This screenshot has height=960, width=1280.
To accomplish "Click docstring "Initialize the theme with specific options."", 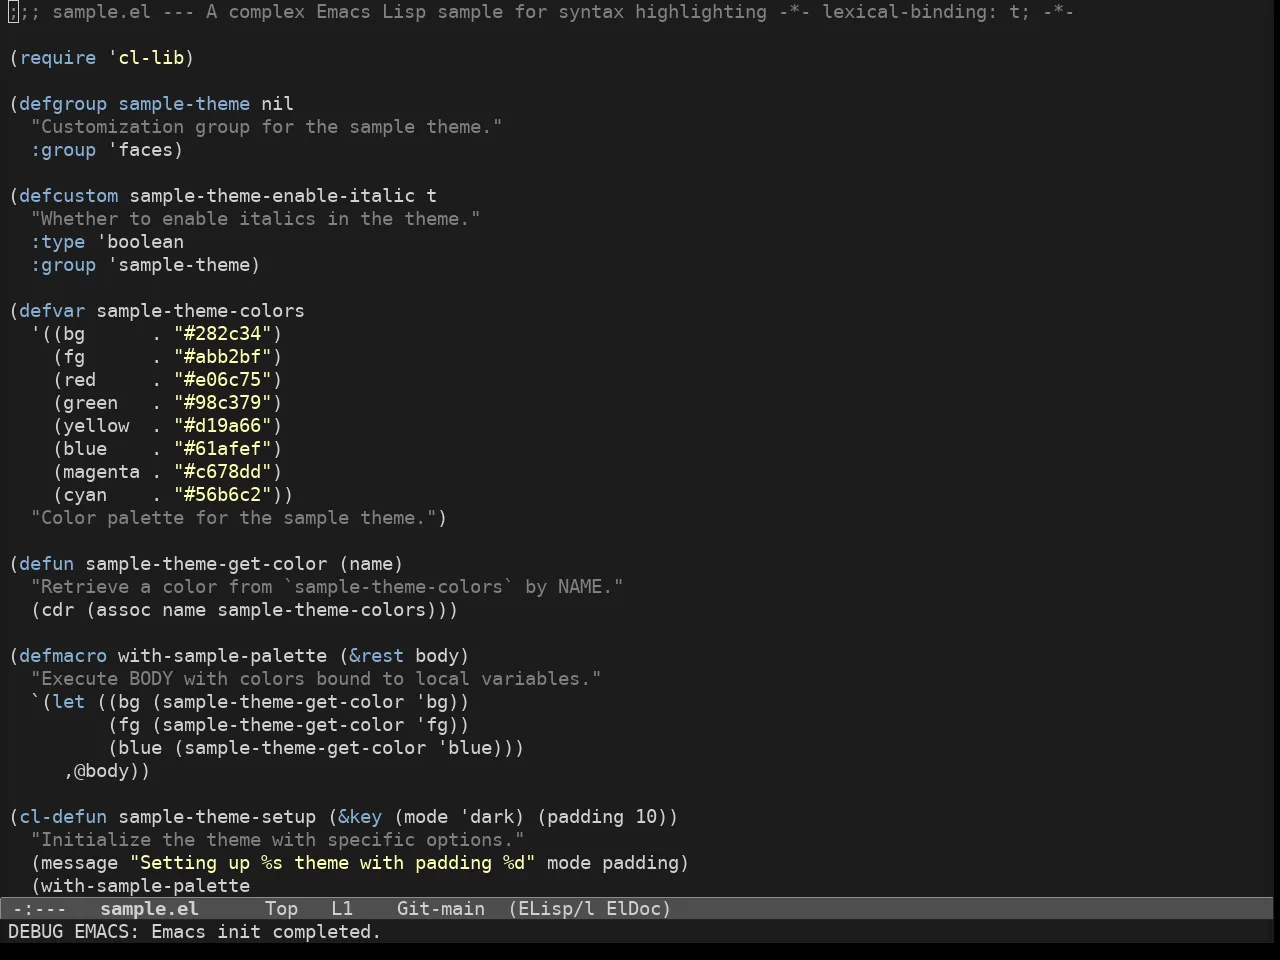I will click(277, 840).
